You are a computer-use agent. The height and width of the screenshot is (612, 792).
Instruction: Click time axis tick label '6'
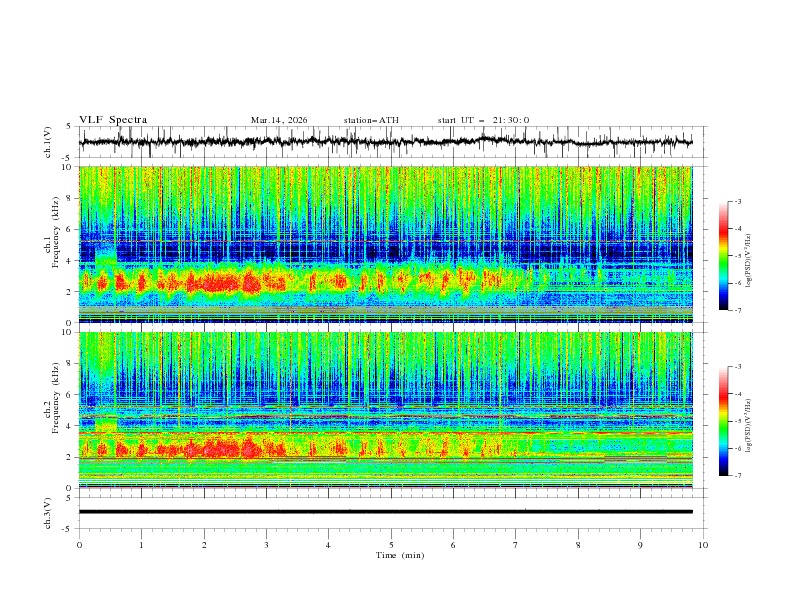[453, 545]
